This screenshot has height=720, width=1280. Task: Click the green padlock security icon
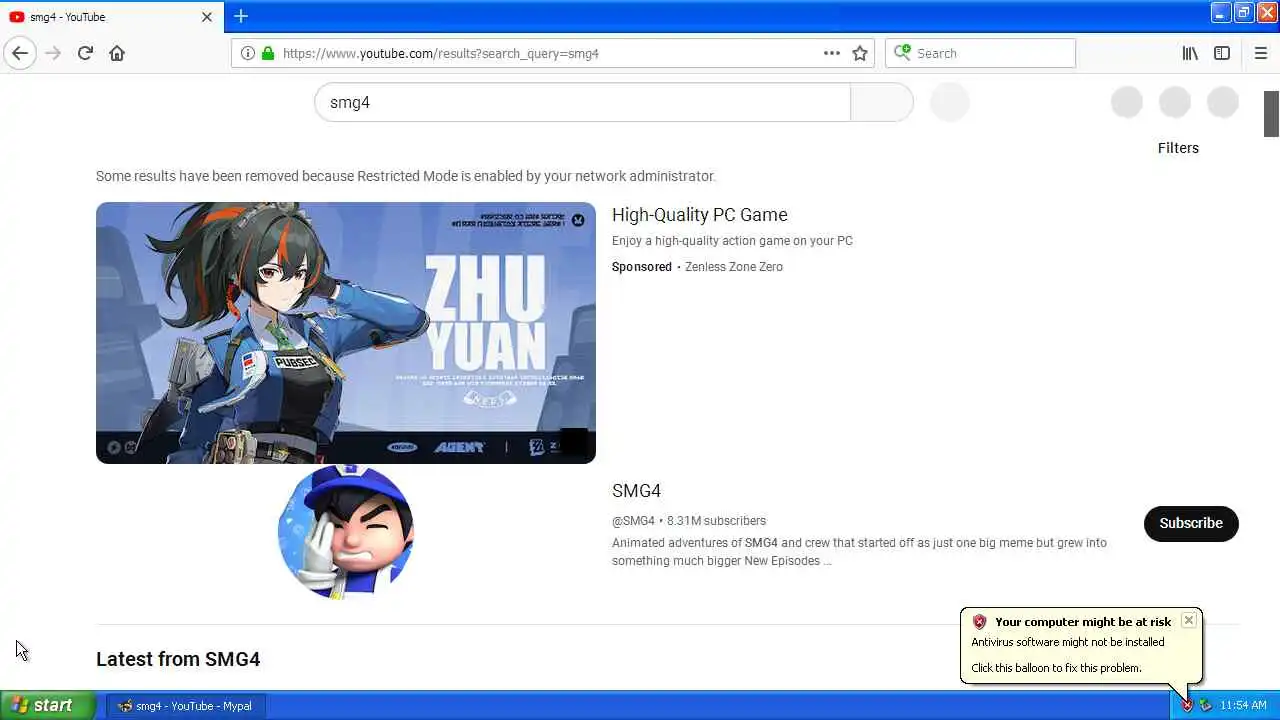(x=267, y=53)
